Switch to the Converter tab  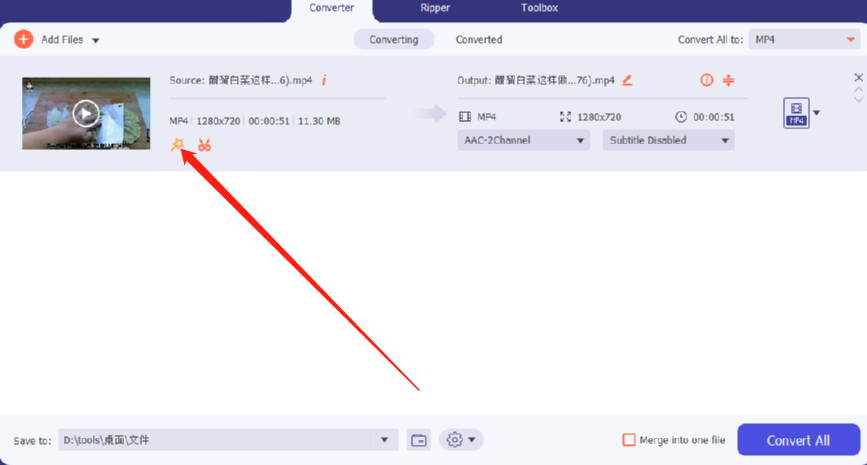(x=332, y=8)
